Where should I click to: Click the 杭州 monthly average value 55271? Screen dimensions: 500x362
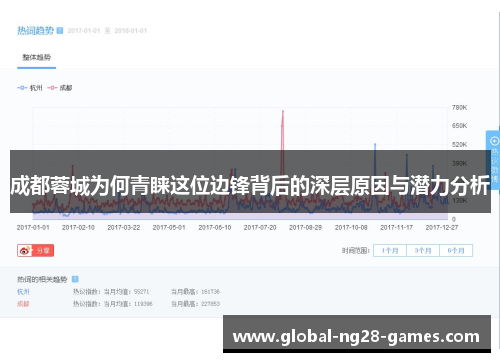pyautogui.click(x=141, y=292)
